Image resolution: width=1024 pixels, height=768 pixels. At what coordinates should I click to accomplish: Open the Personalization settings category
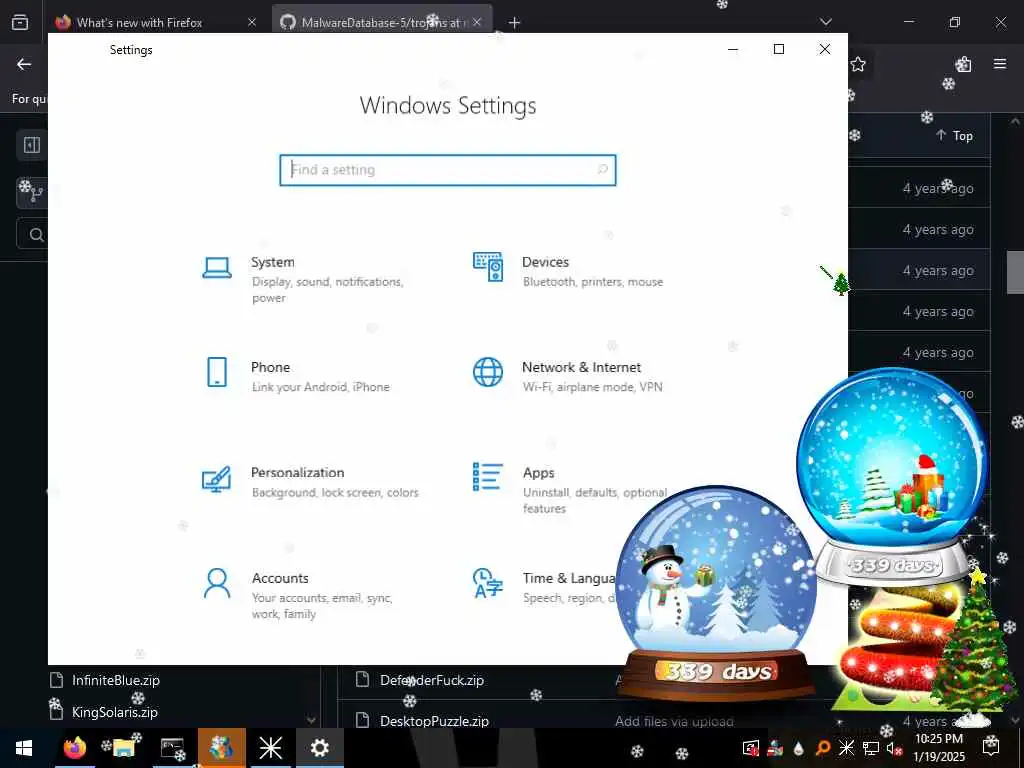coord(310,481)
